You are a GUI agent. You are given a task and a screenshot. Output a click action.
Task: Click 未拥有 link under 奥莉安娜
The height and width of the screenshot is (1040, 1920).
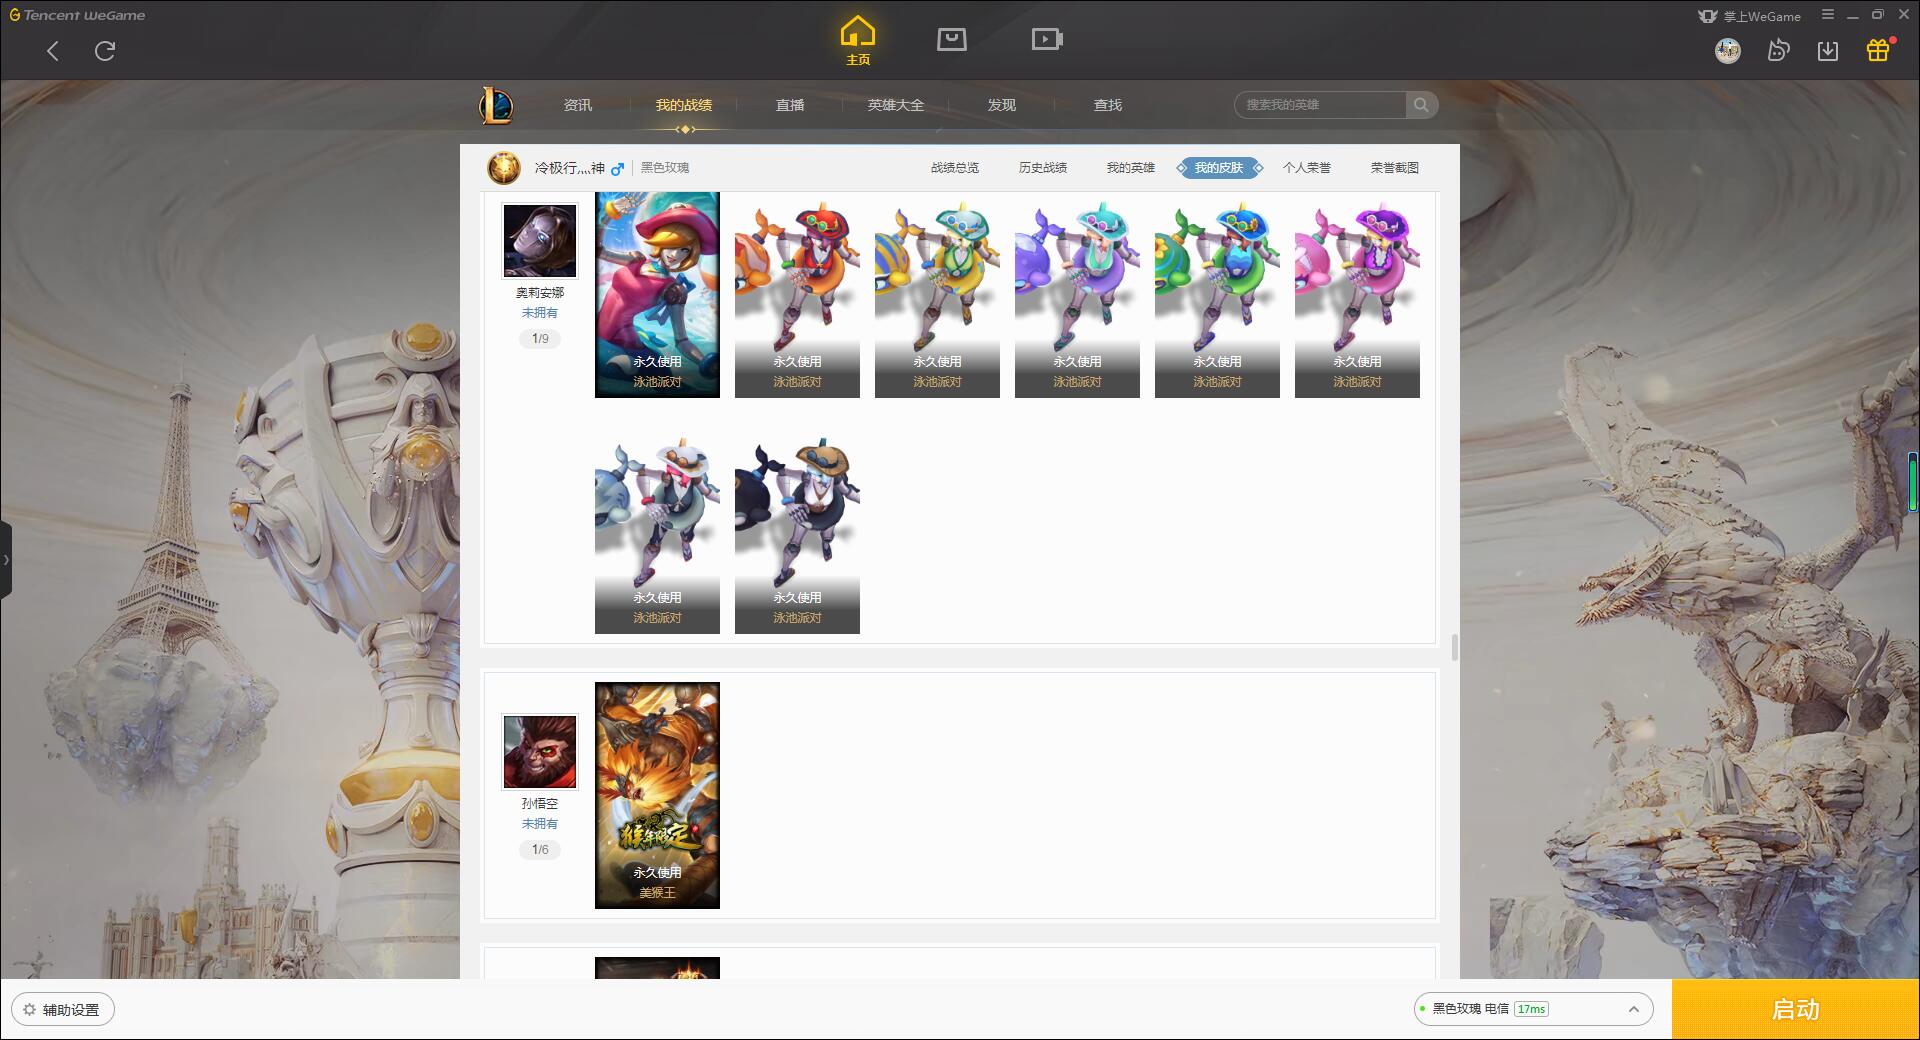tap(540, 313)
